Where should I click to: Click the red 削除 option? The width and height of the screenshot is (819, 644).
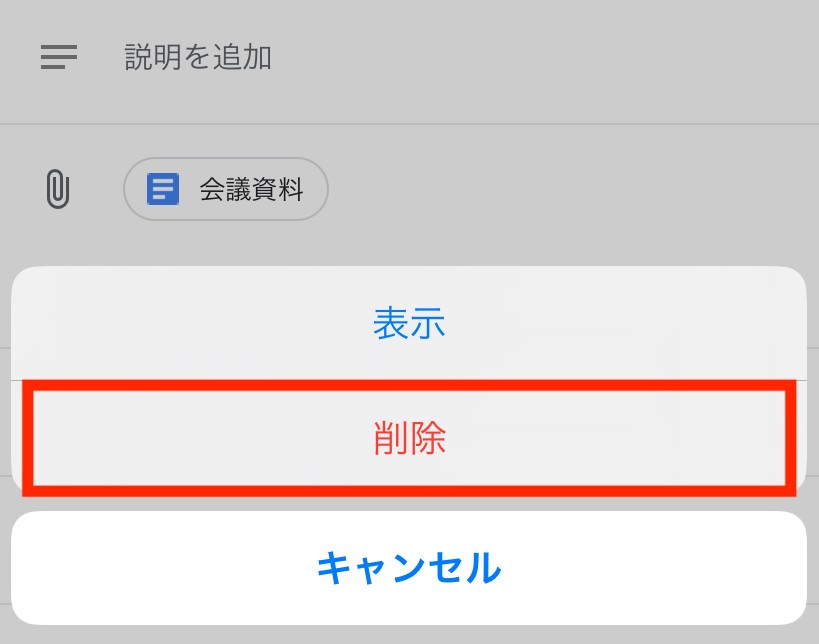409,438
